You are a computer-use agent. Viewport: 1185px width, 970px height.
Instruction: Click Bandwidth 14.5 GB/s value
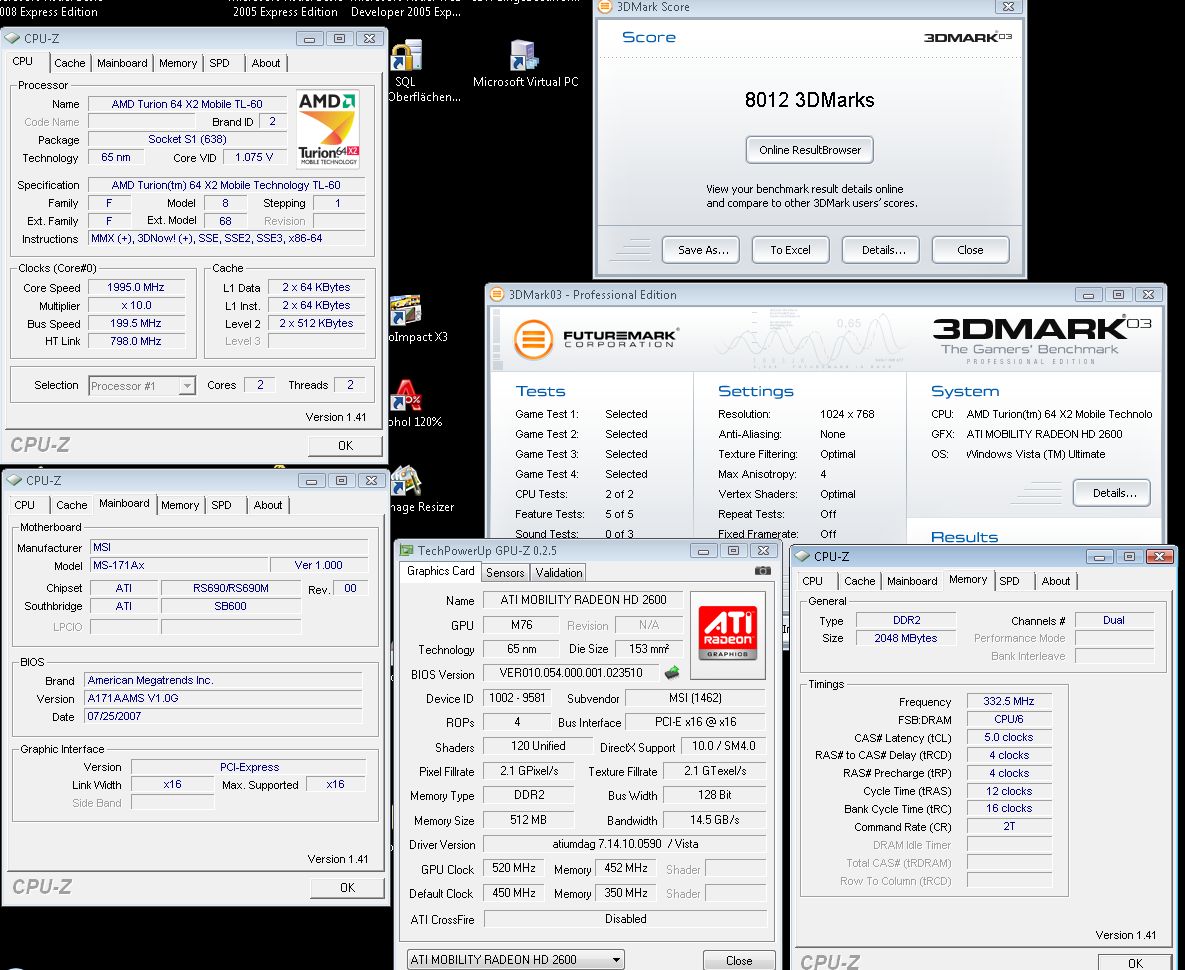714,820
